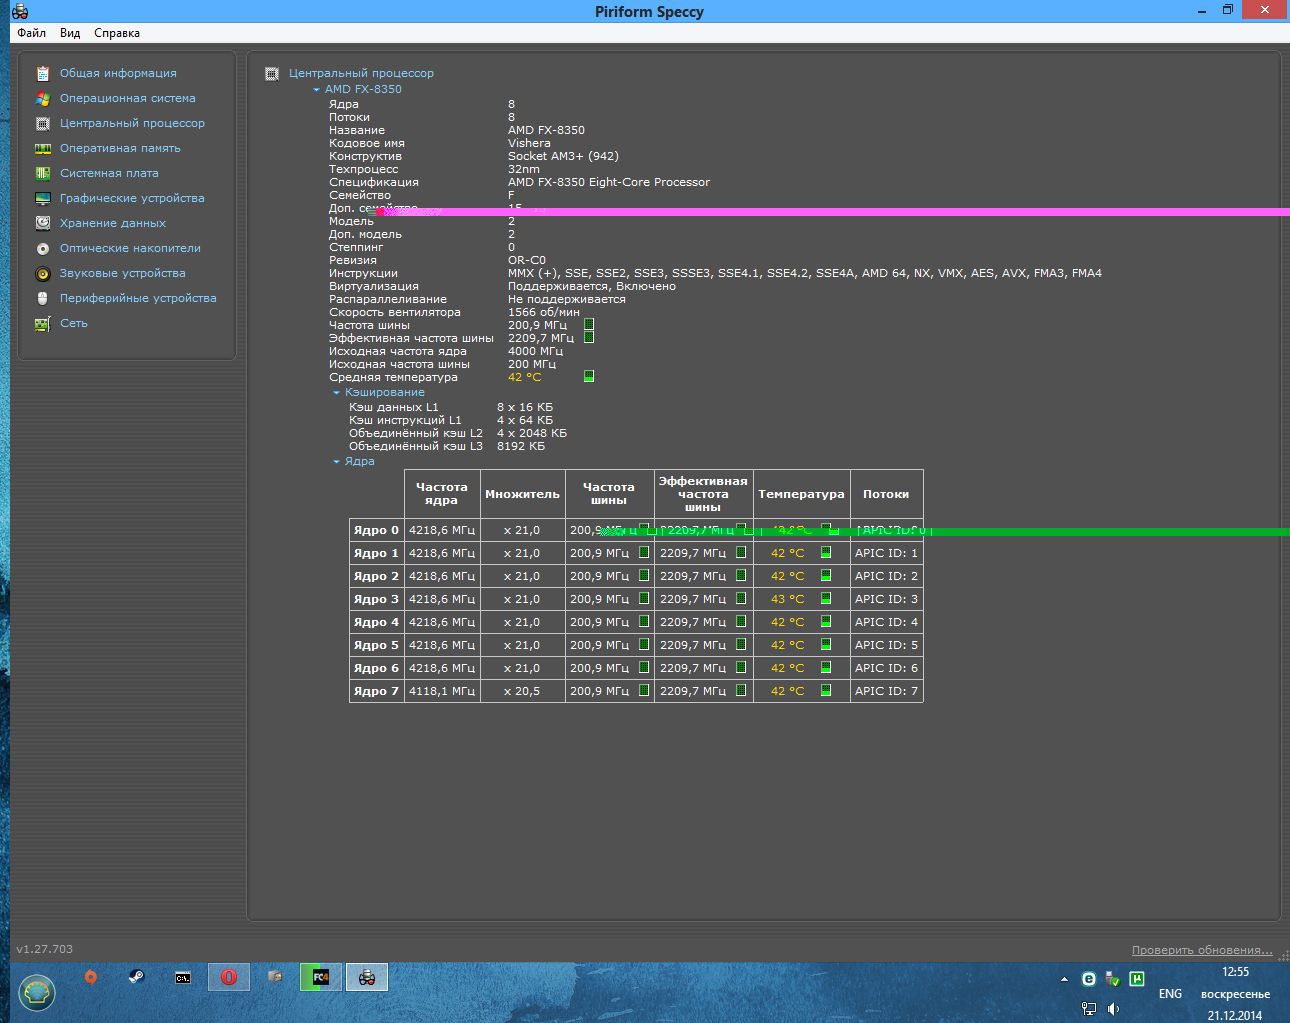This screenshot has width=1290, height=1023.
Task: Toggle the Ядро 4 bus frequency graph icon
Action: (x=644, y=621)
